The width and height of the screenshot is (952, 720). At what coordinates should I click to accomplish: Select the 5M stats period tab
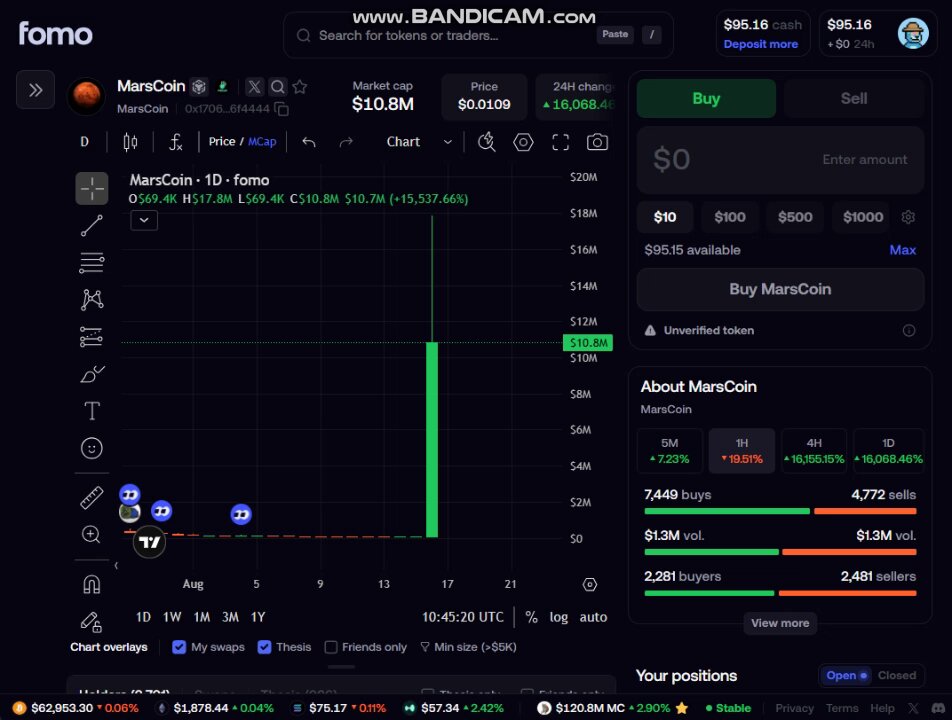pyautogui.click(x=670, y=451)
